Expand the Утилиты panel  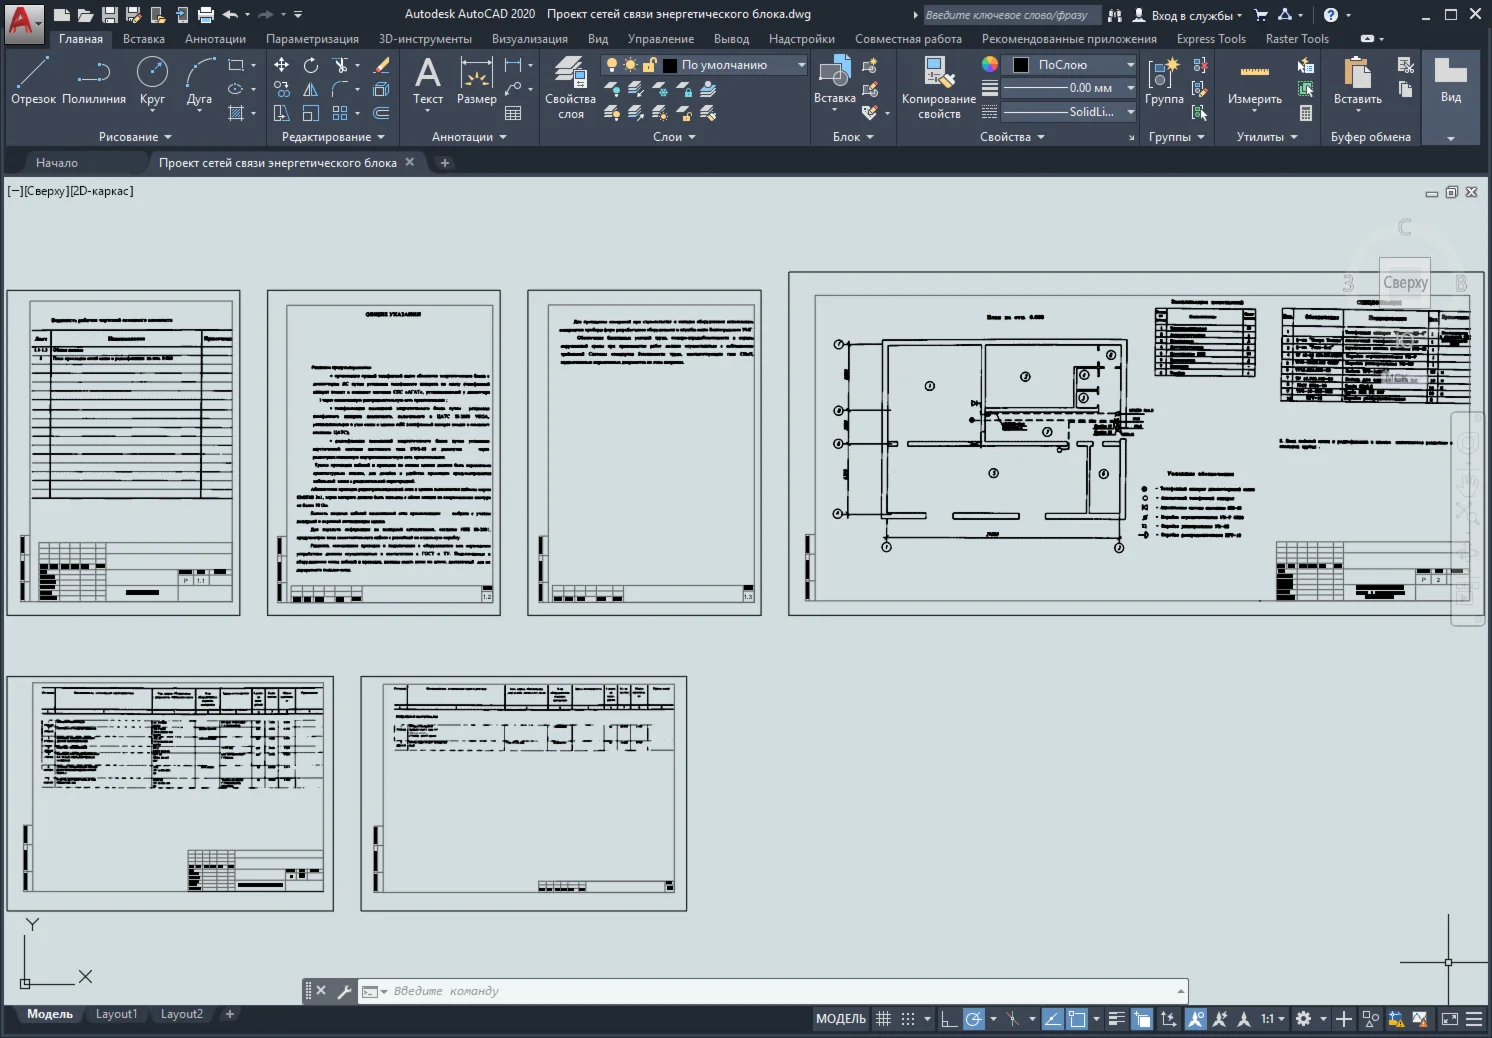pos(1267,137)
